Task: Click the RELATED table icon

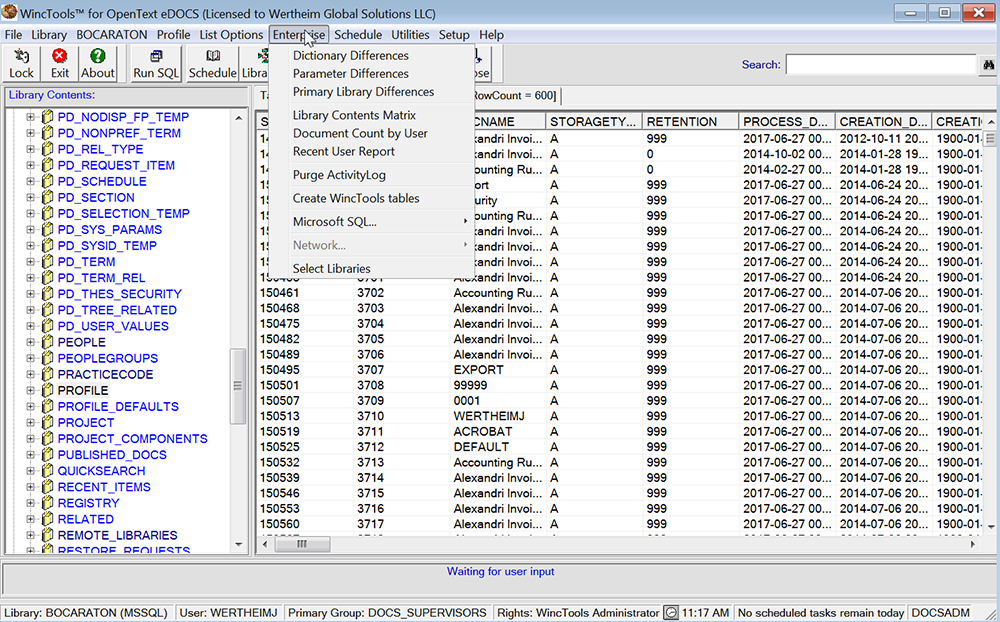Action: [x=47, y=519]
